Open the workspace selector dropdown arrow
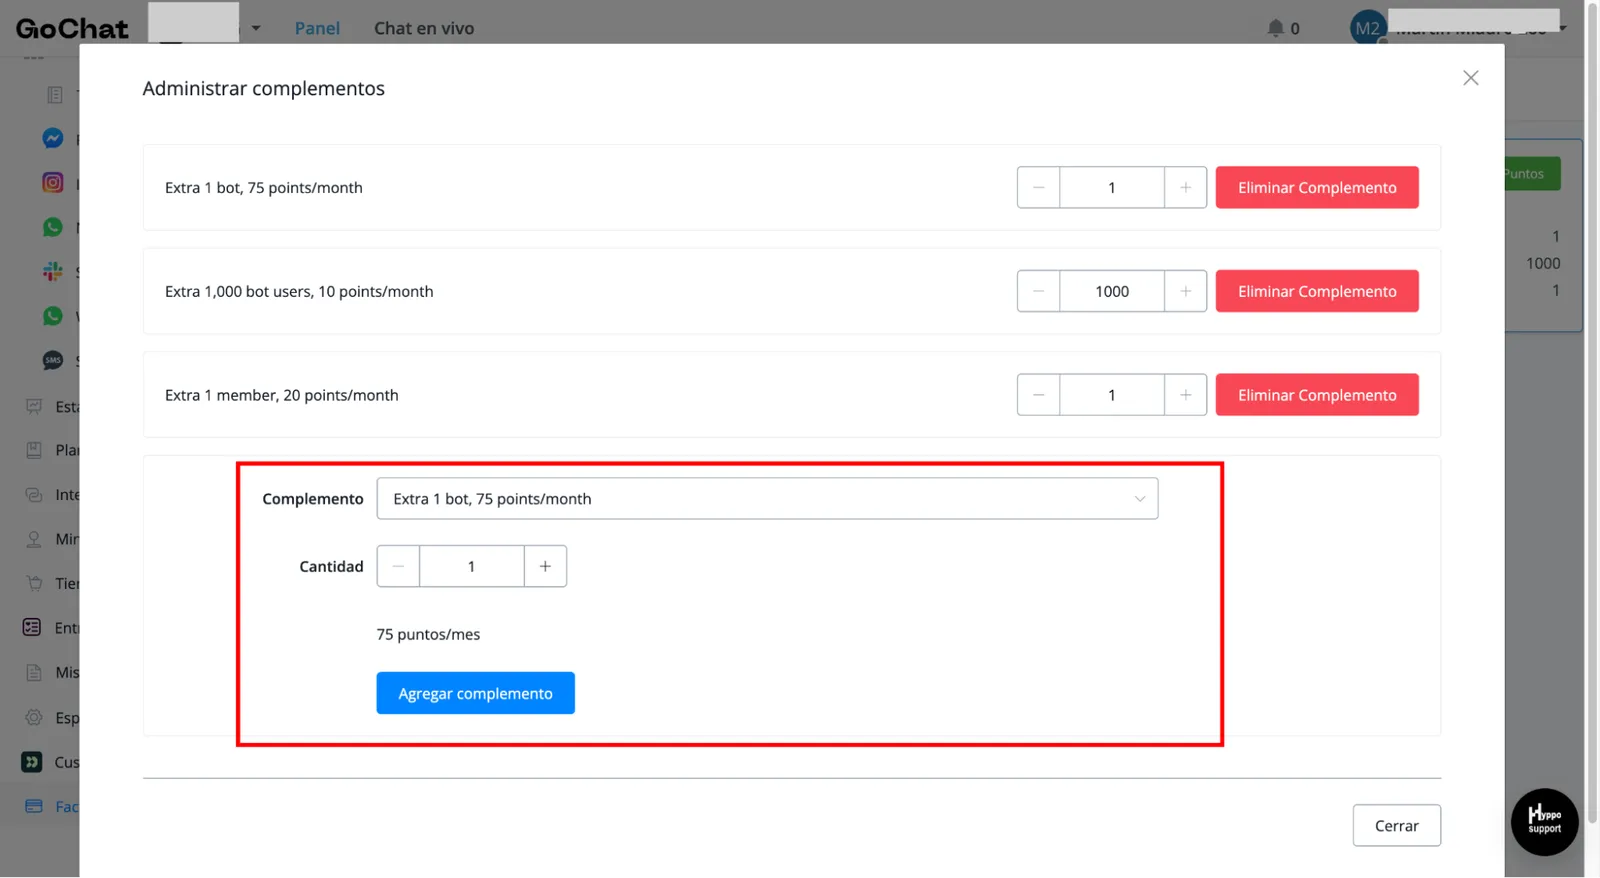The width and height of the screenshot is (1600, 878). coord(256,28)
